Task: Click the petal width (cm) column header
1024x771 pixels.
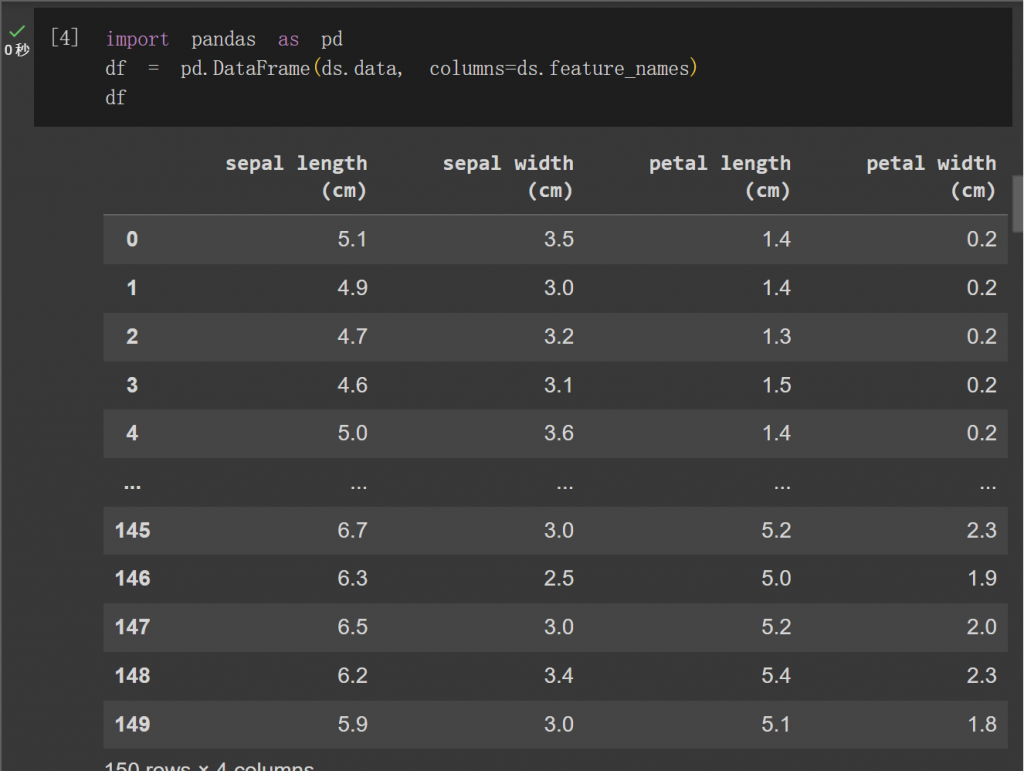Action: (931, 176)
